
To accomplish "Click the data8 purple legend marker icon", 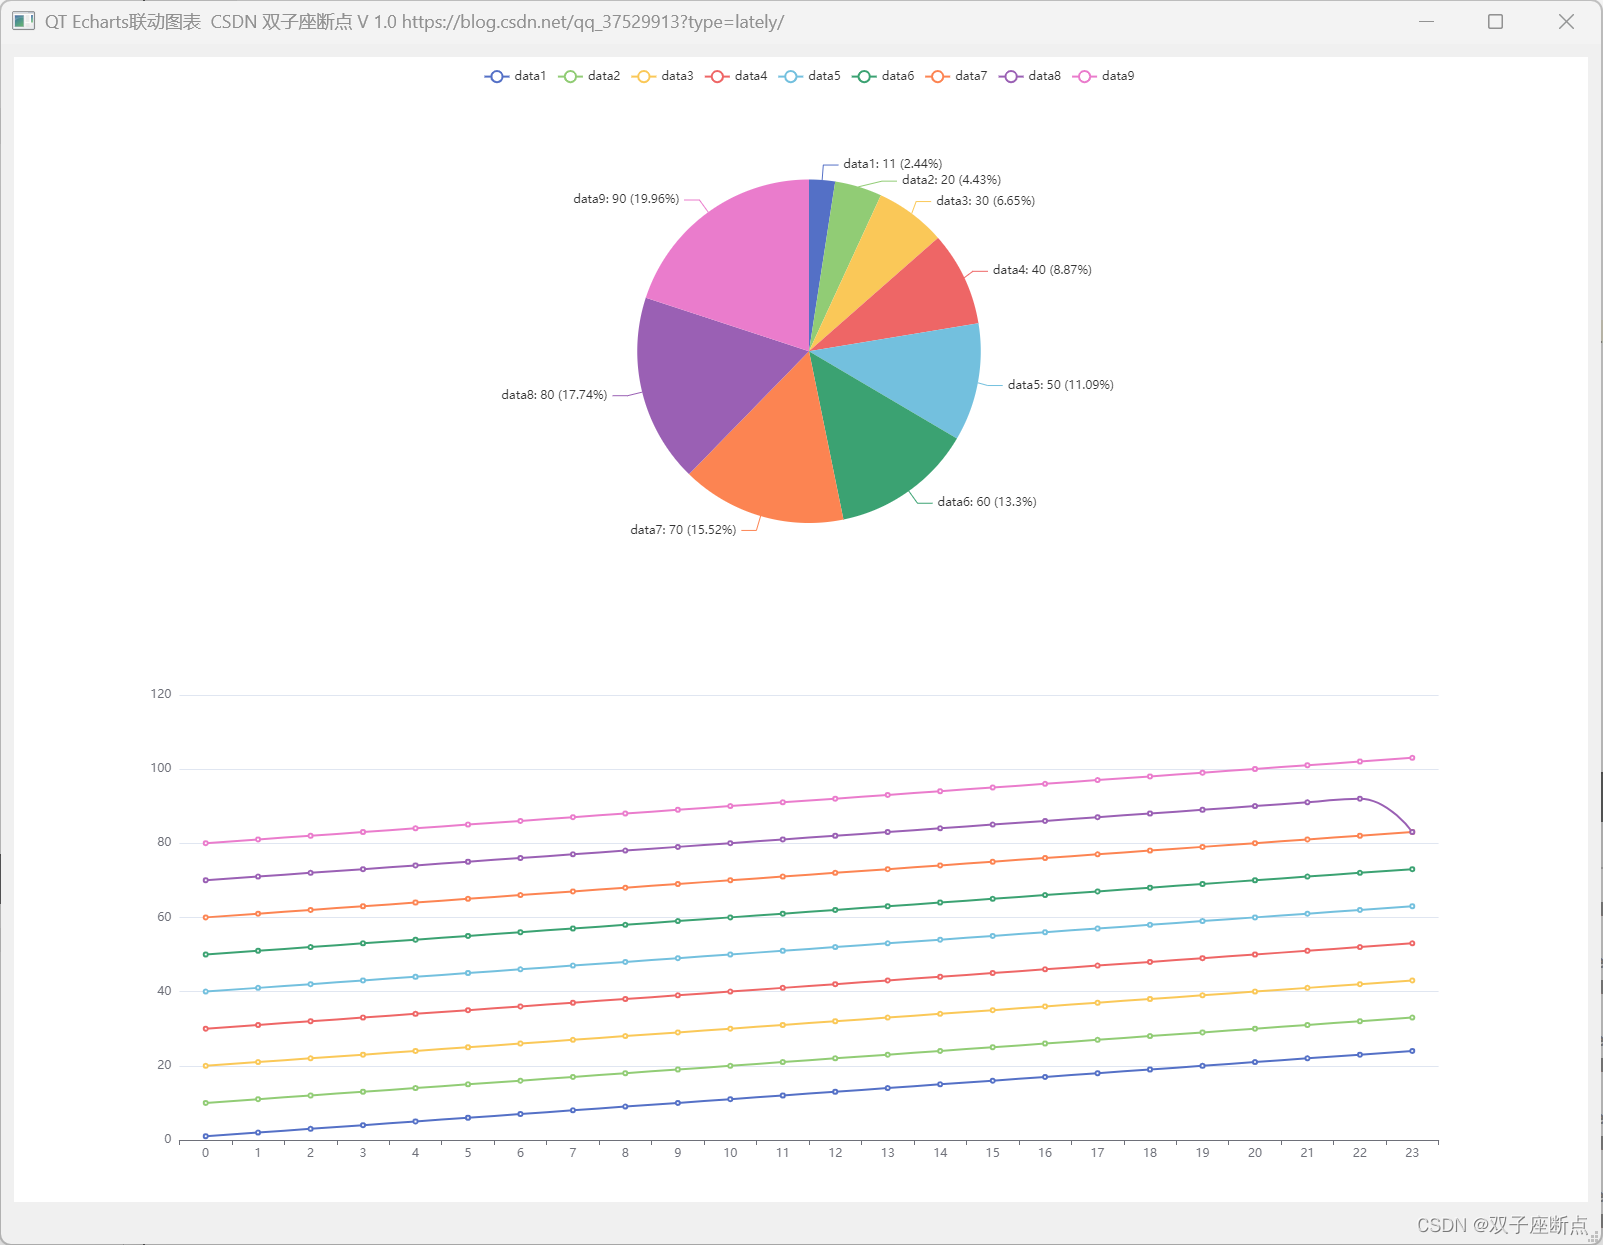I will (x=1011, y=76).
